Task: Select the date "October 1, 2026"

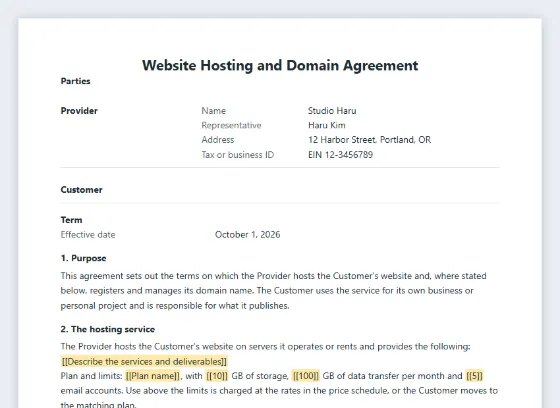Action: 248,235
